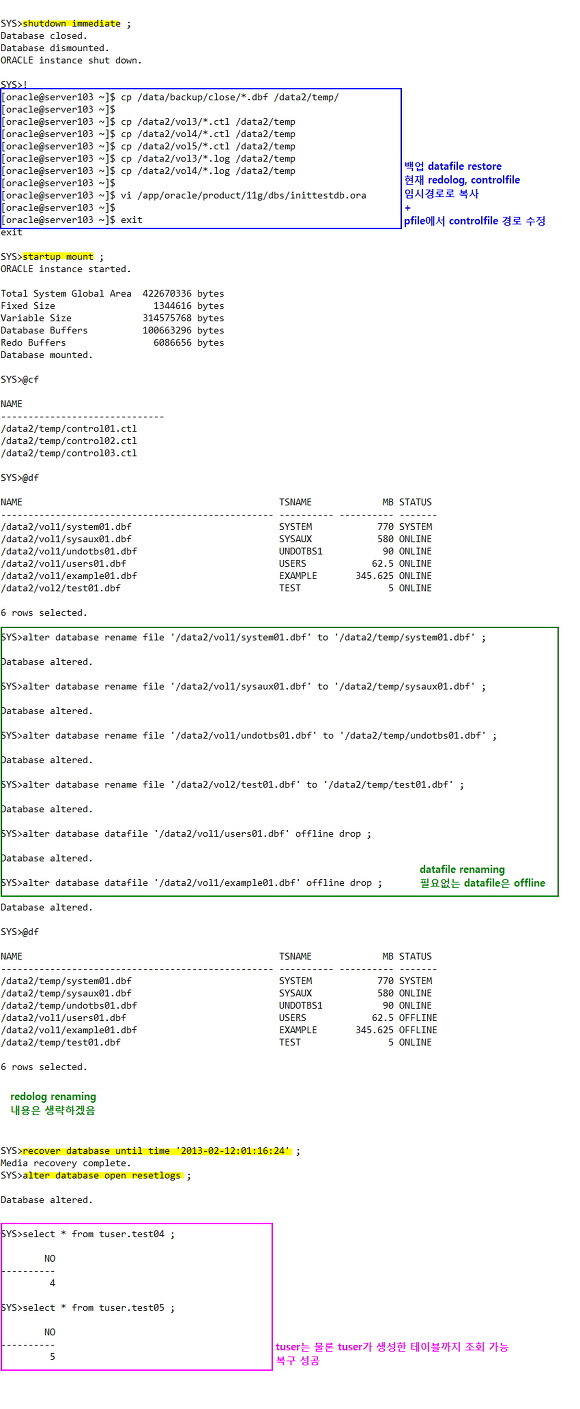Click the blue '백업 datafile restore' note
Image resolution: width=580 pixels, height=1409 pixels.
[x=453, y=166]
